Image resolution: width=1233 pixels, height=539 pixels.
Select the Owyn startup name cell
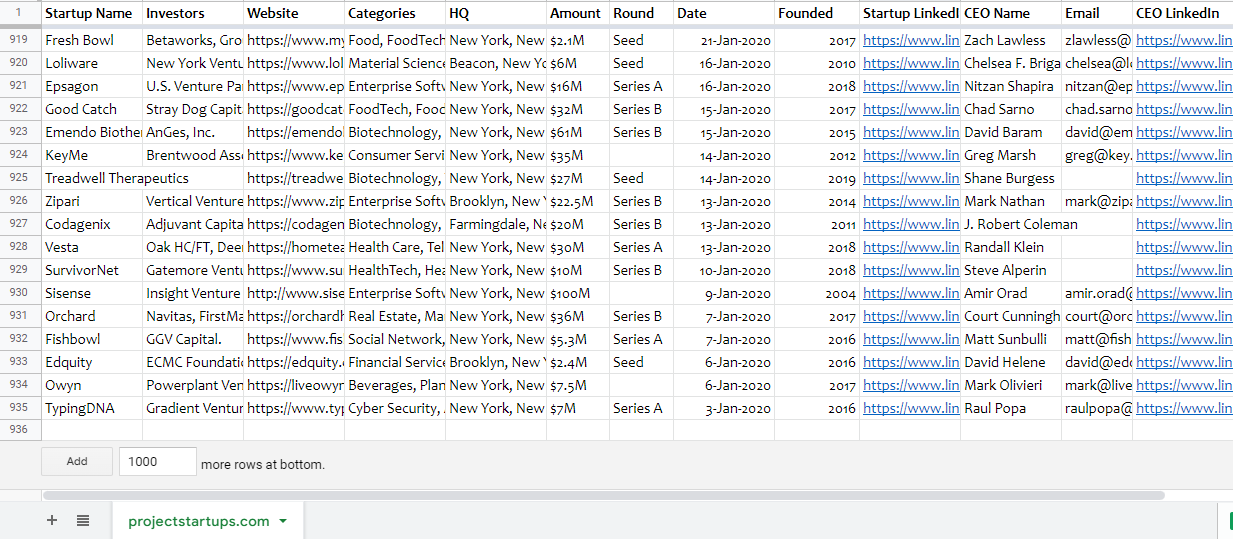pos(92,385)
